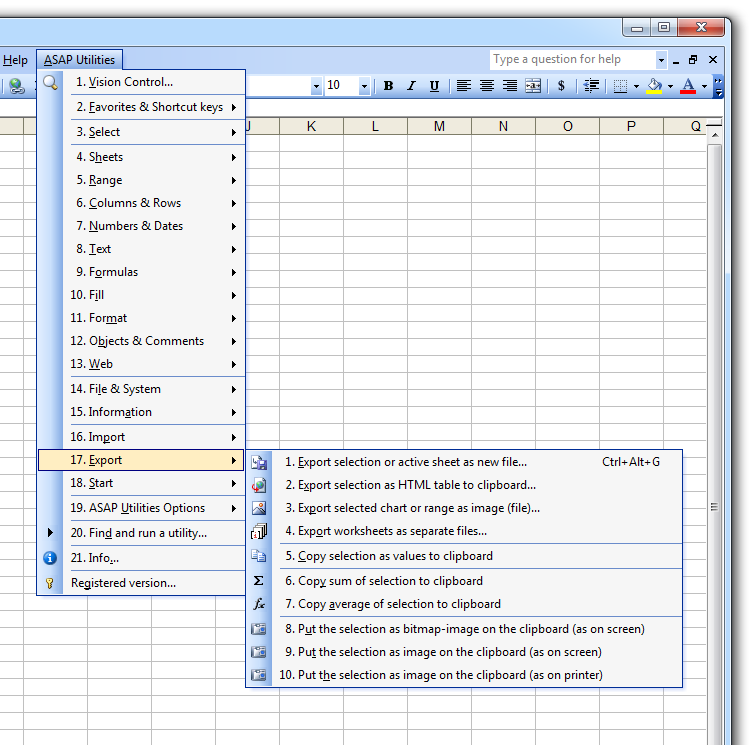Open the Help menu
This screenshot has height=745, width=750.
pos(15,60)
